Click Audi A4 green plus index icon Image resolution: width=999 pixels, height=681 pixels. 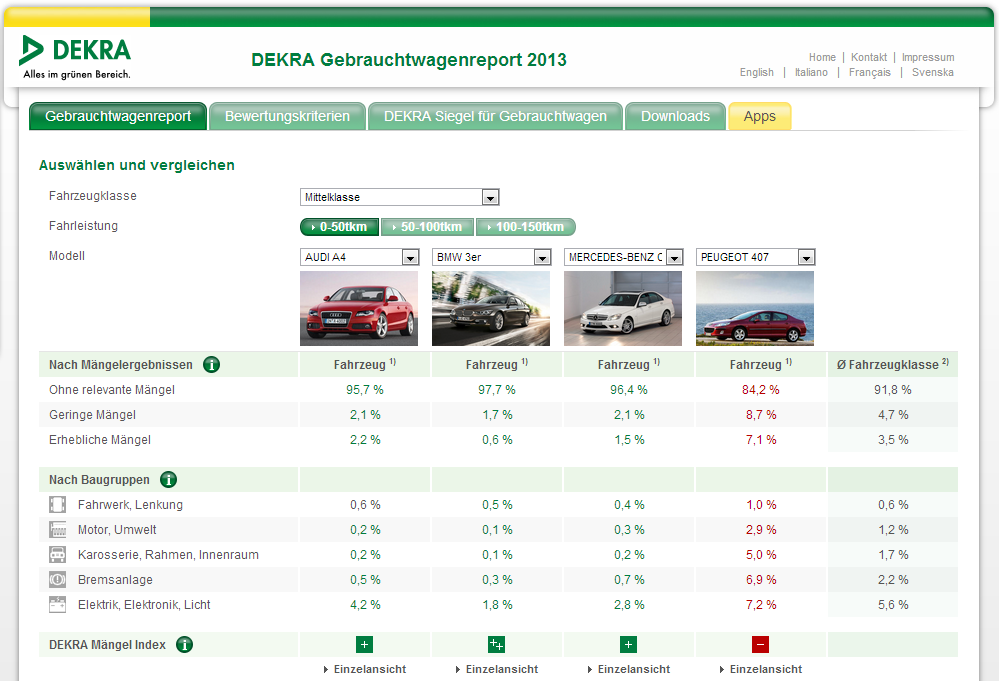364,645
